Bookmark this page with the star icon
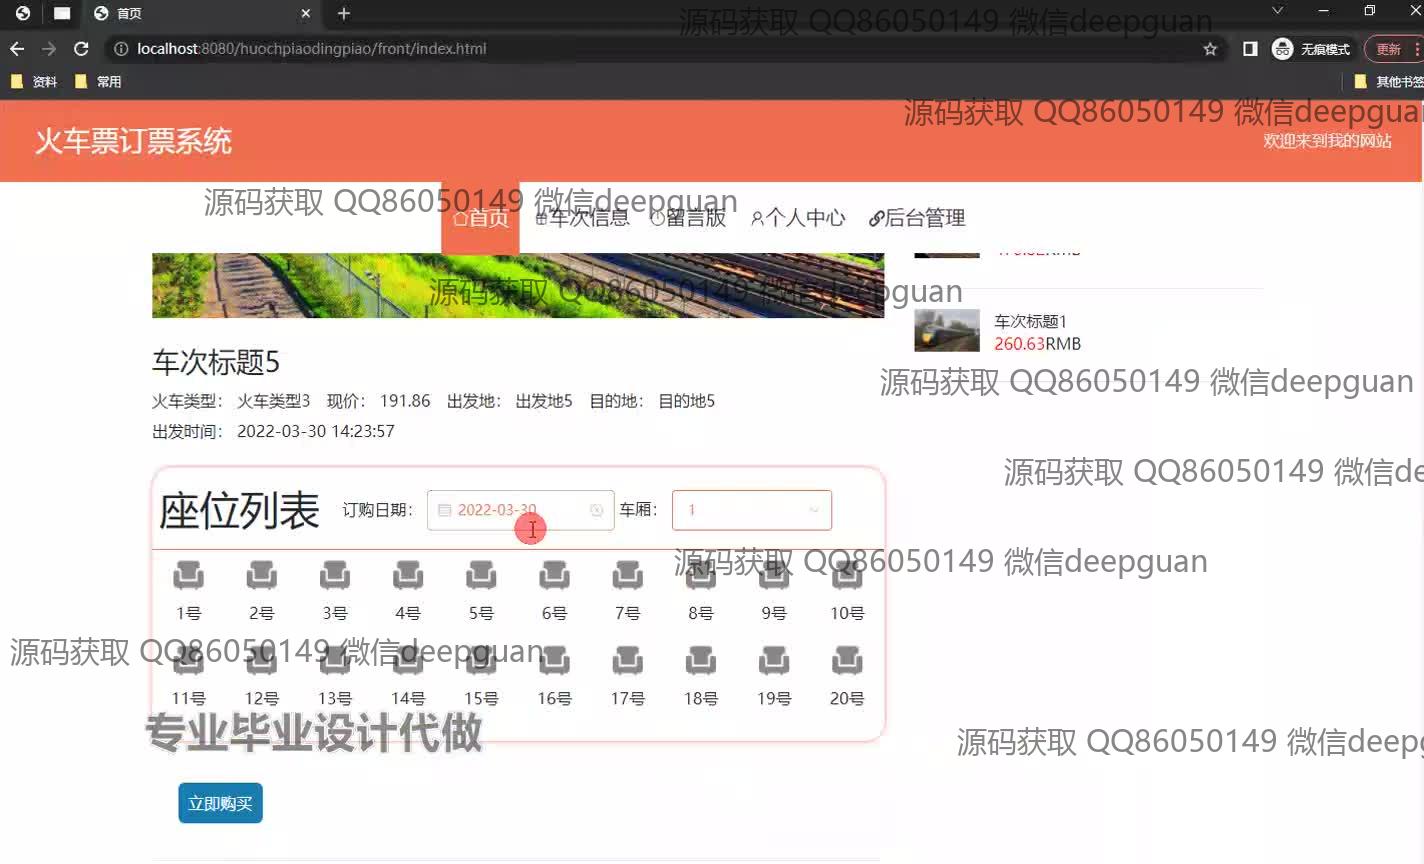 click(1210, 49)
